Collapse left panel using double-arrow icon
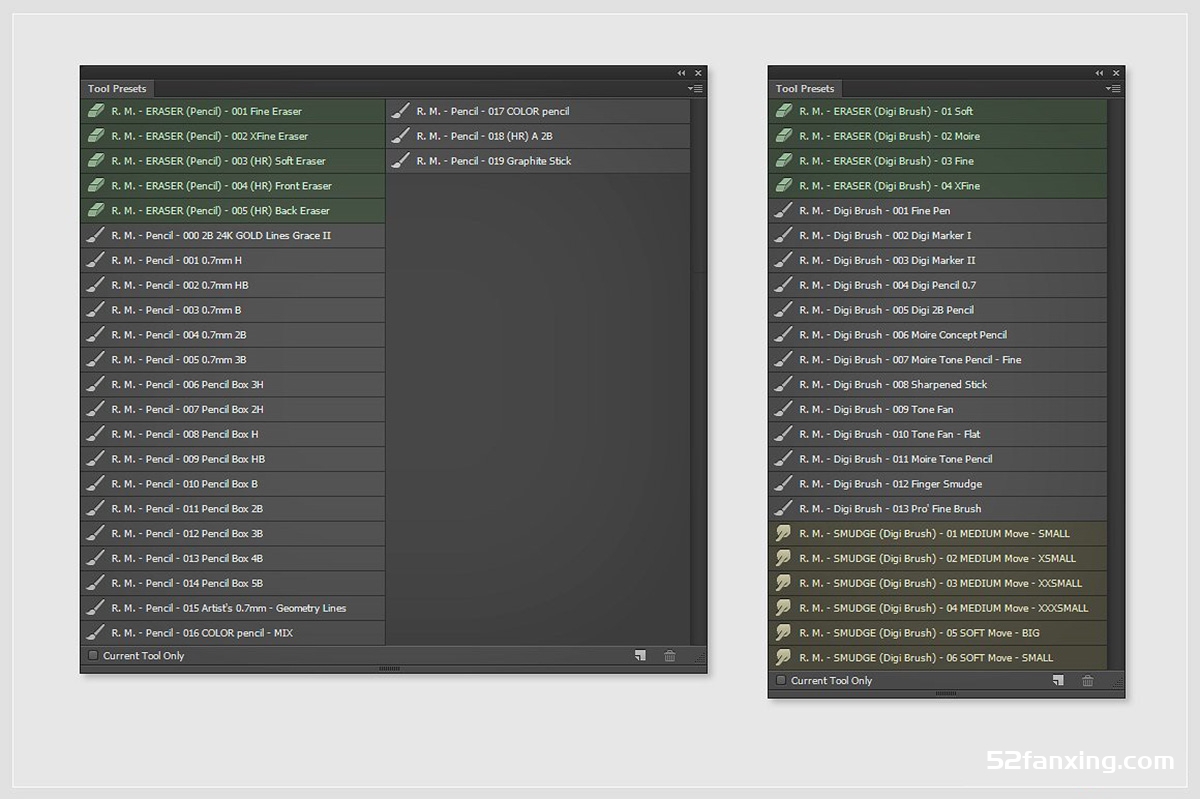Image resolution: width=1200 pixels, height=799 pixels. coord(681,73)
